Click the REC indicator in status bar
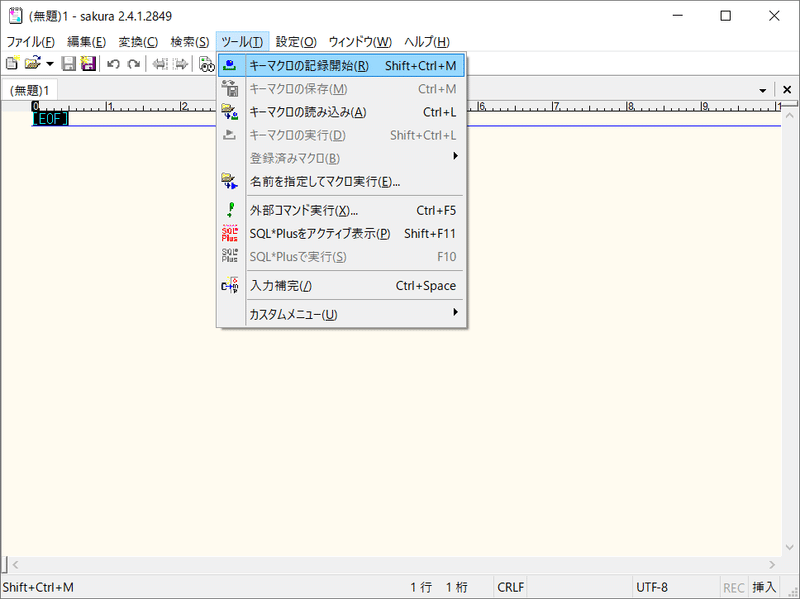Screen dimensions: 800x599 point(733,587)
